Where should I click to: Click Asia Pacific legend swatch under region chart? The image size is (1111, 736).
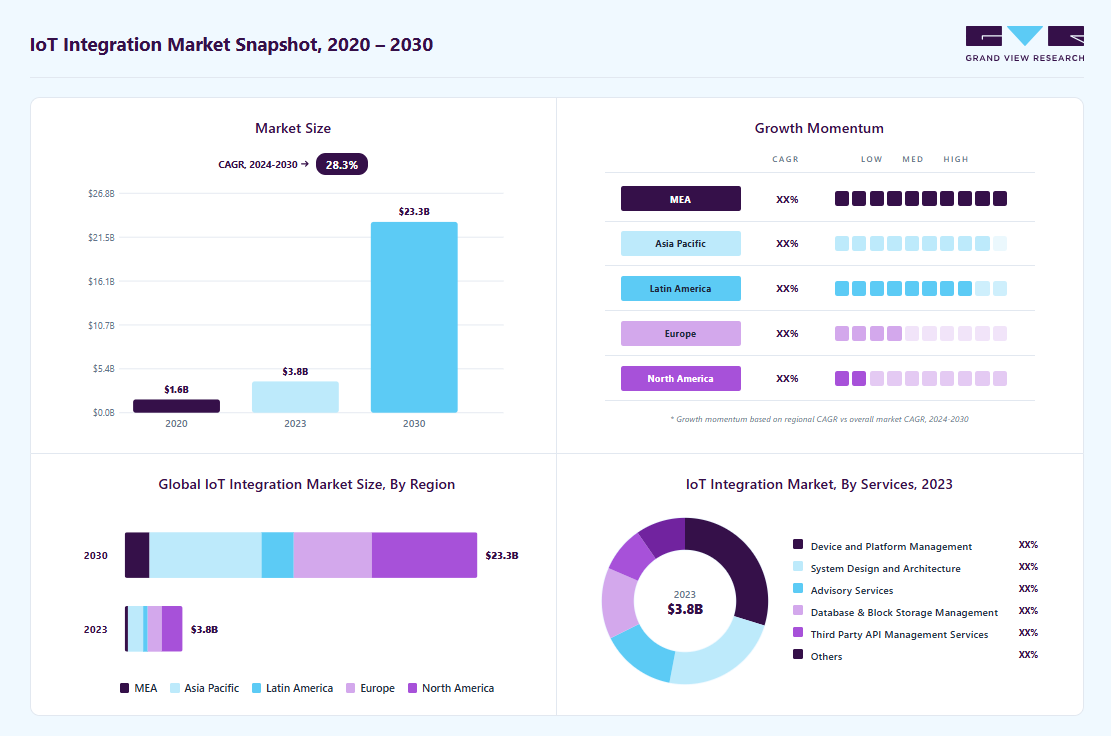(175, 688)
